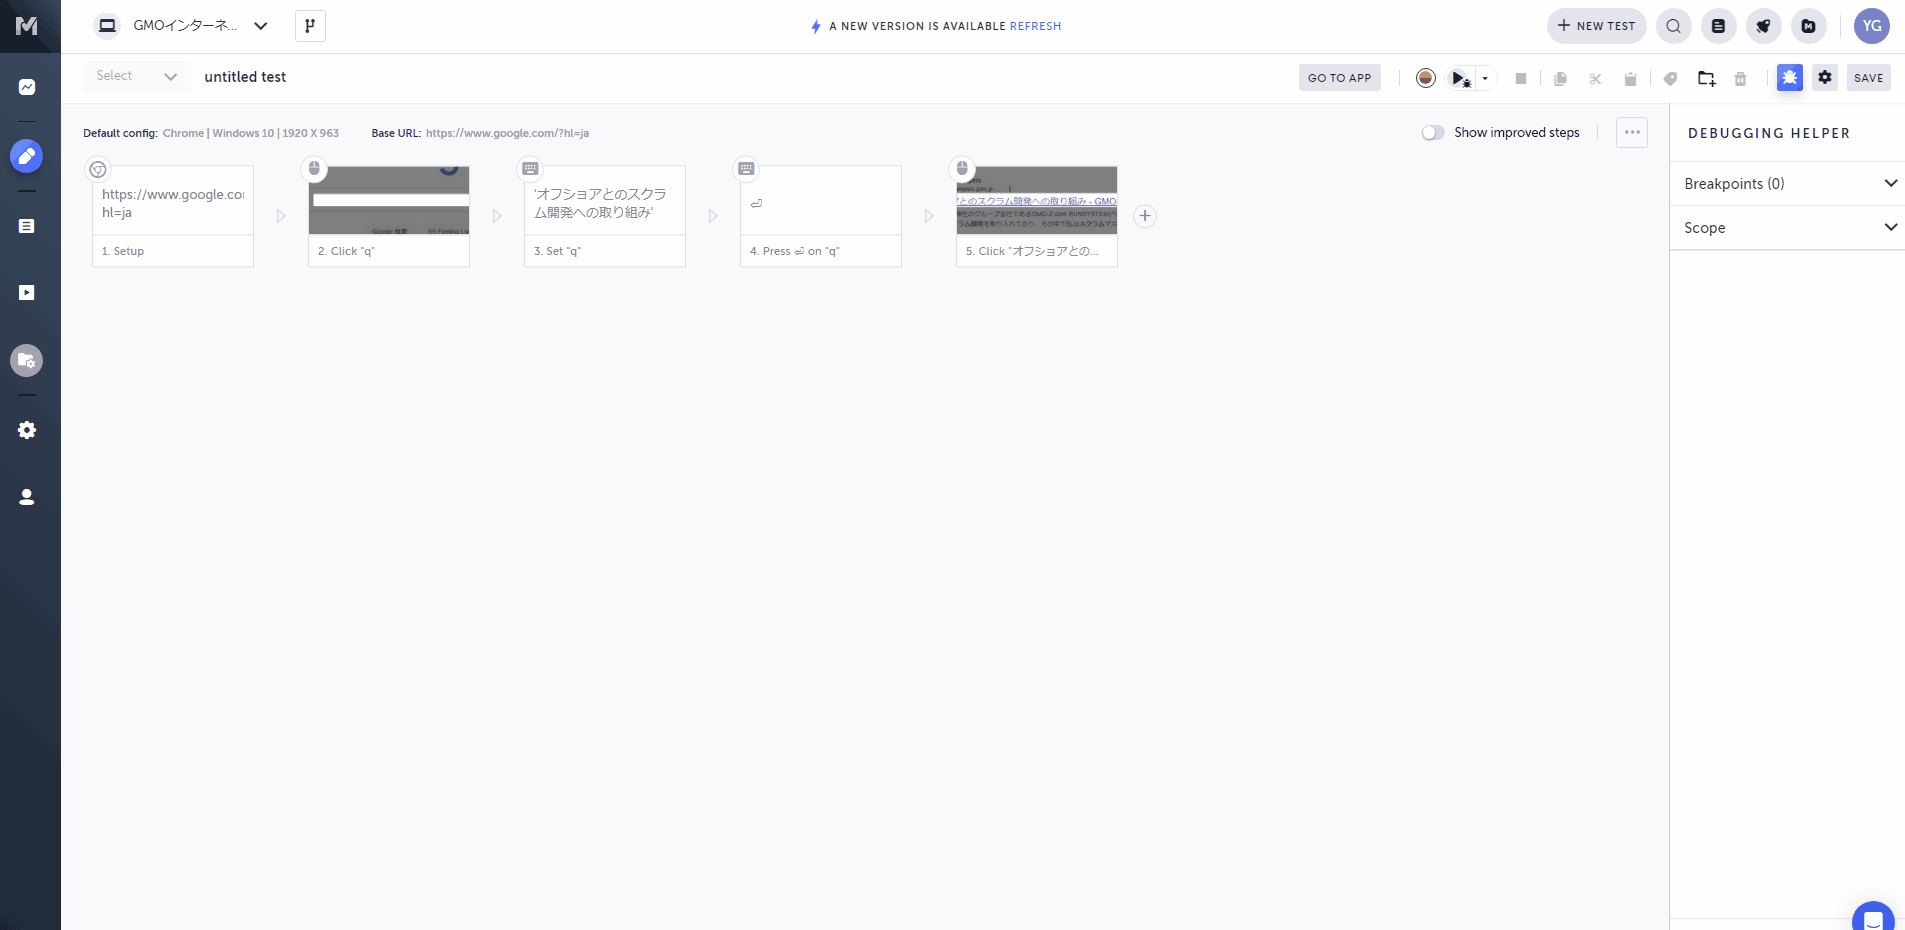Click the GO TO APP button
Image resolution: width=1905 pixels, height=930 pixels.
pyautogui.click(x=1340, y=78)
